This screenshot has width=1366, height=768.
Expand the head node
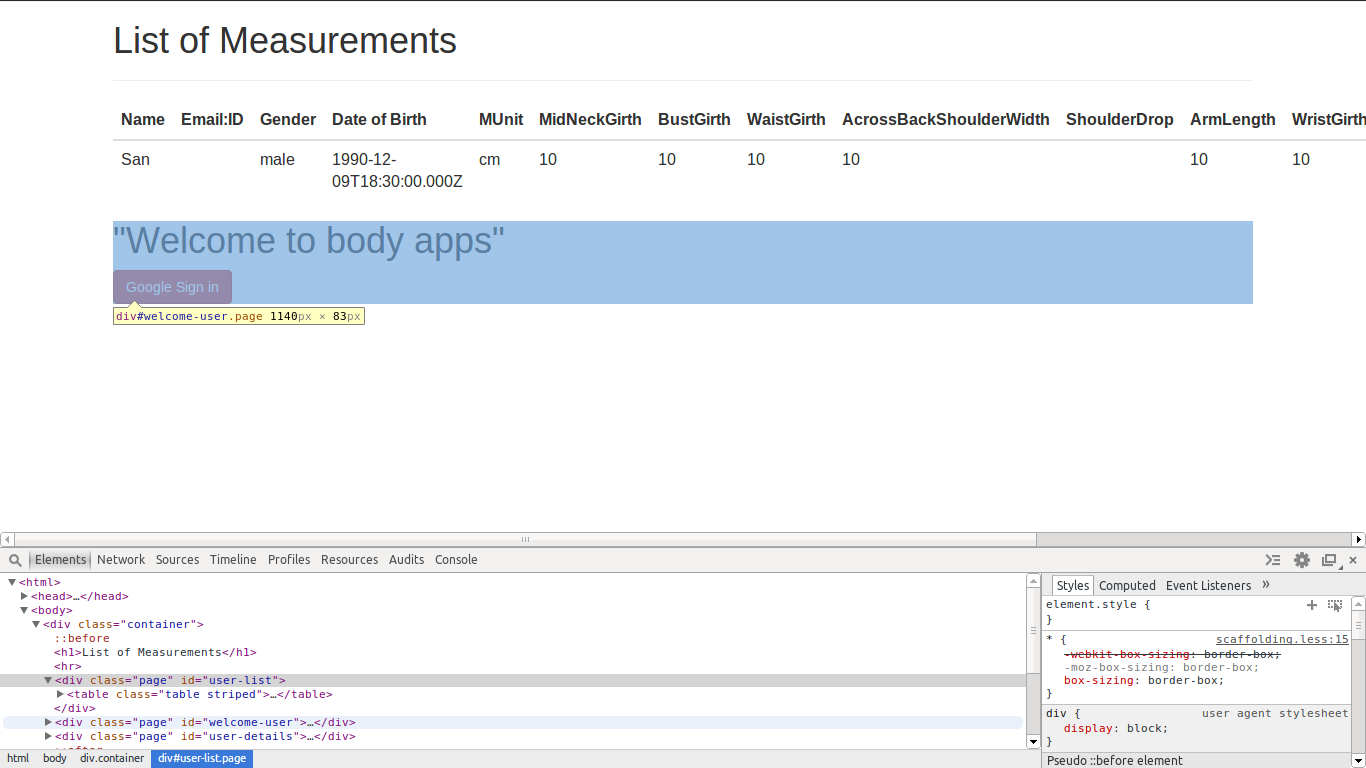pos(24,596)
